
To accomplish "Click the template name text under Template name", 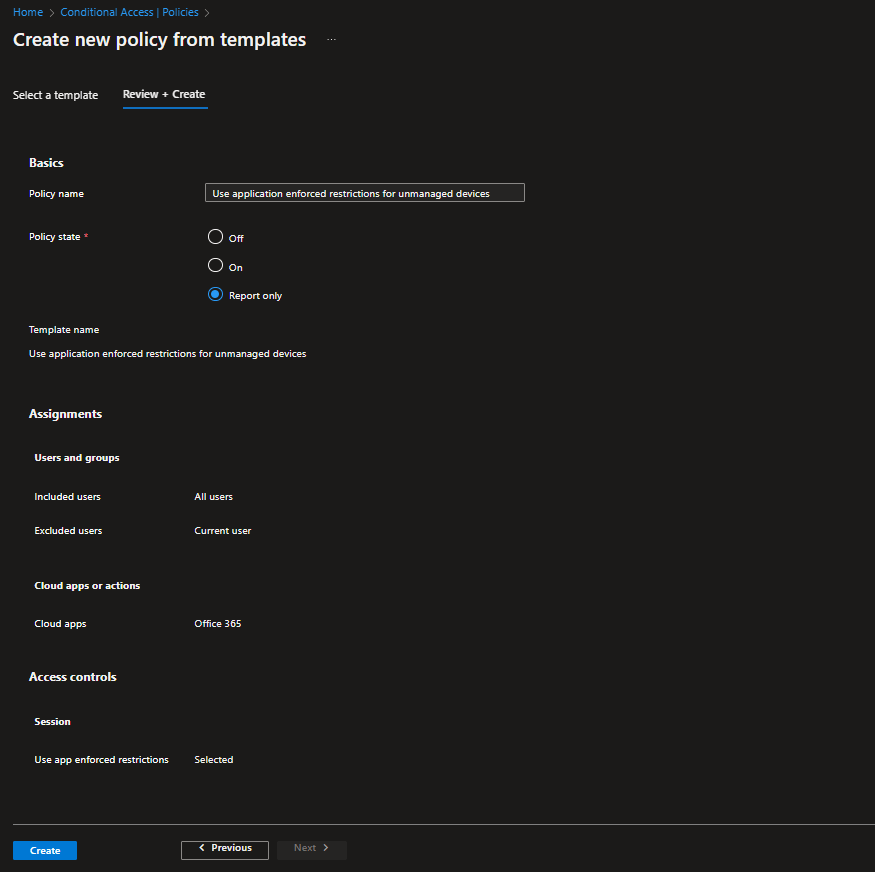I will point(167,354).
